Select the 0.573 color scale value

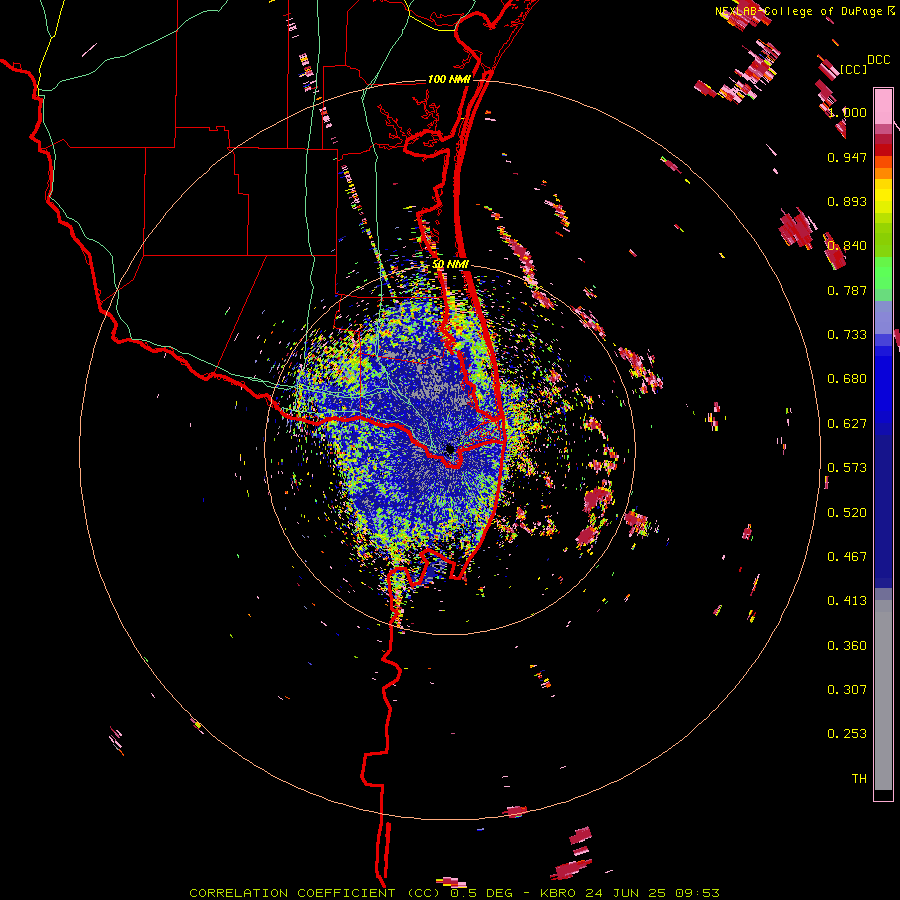click(847, 468)
